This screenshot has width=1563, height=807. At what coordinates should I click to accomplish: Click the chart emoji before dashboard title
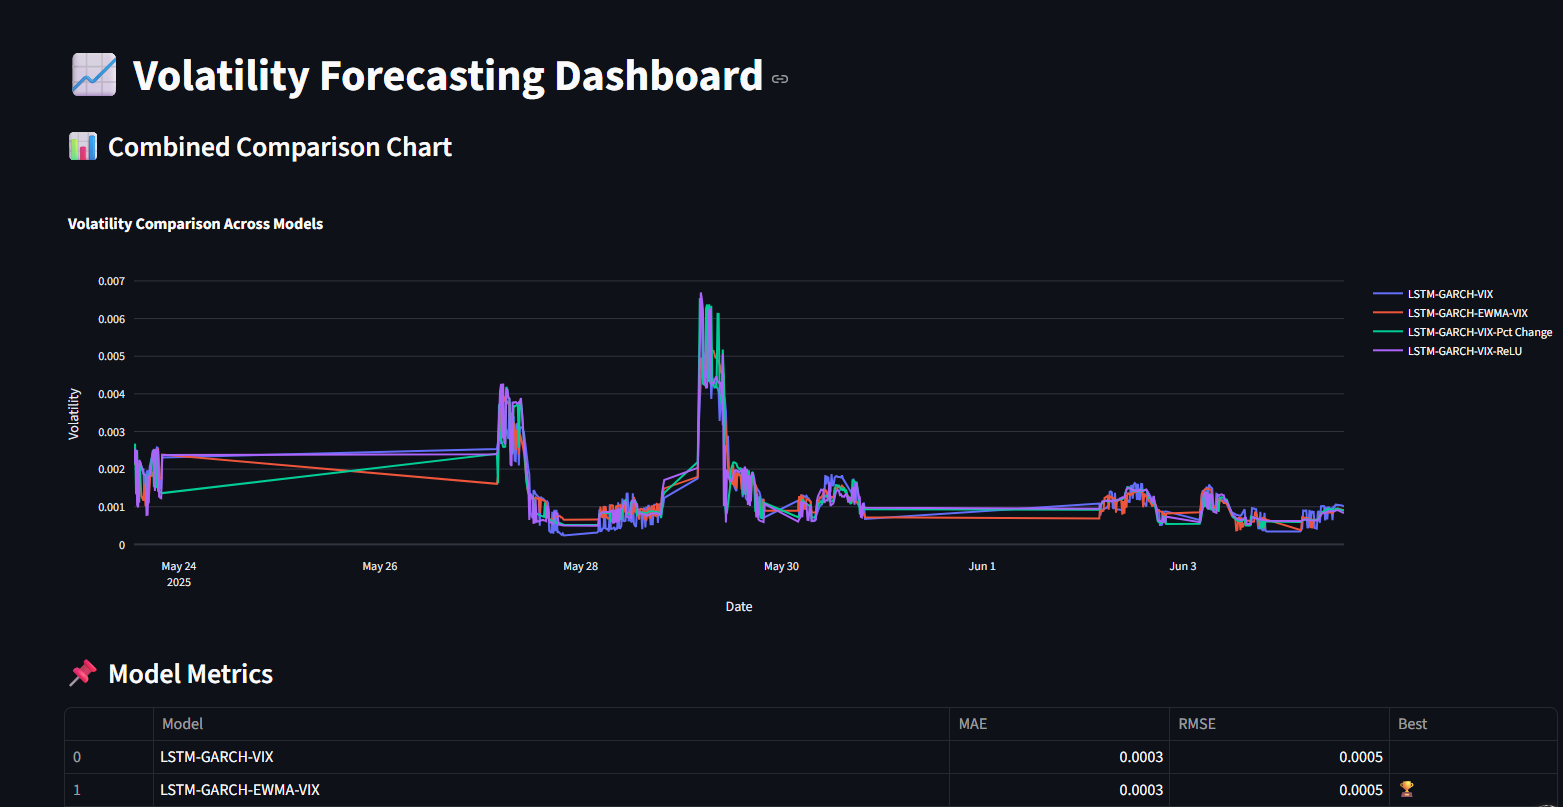(x=94, y=76)
